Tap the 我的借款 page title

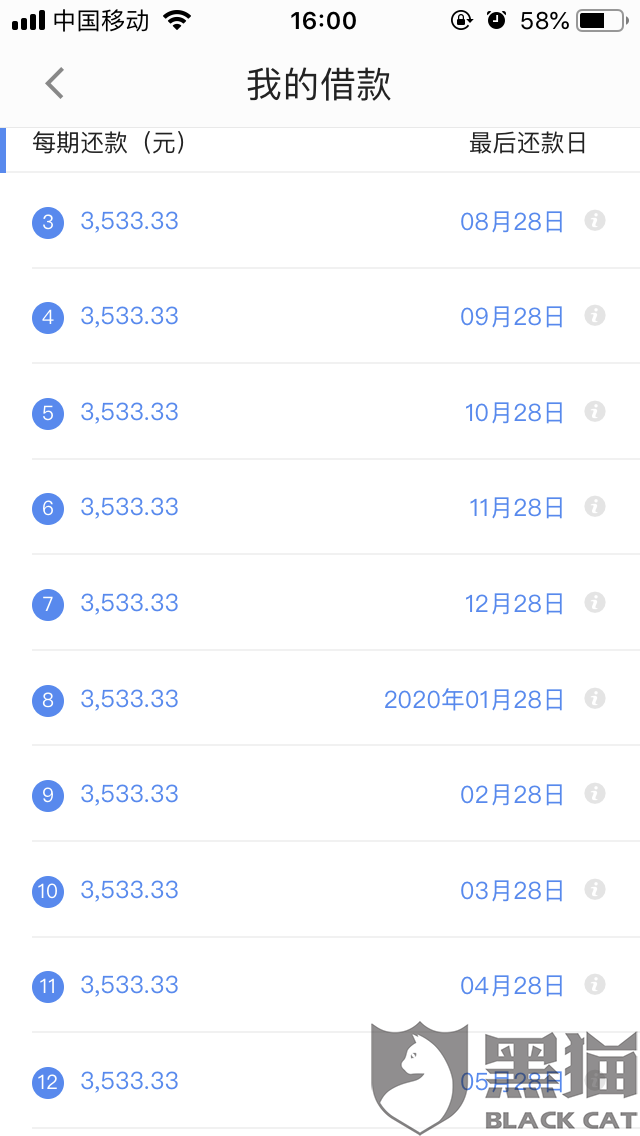click(319, 85)
